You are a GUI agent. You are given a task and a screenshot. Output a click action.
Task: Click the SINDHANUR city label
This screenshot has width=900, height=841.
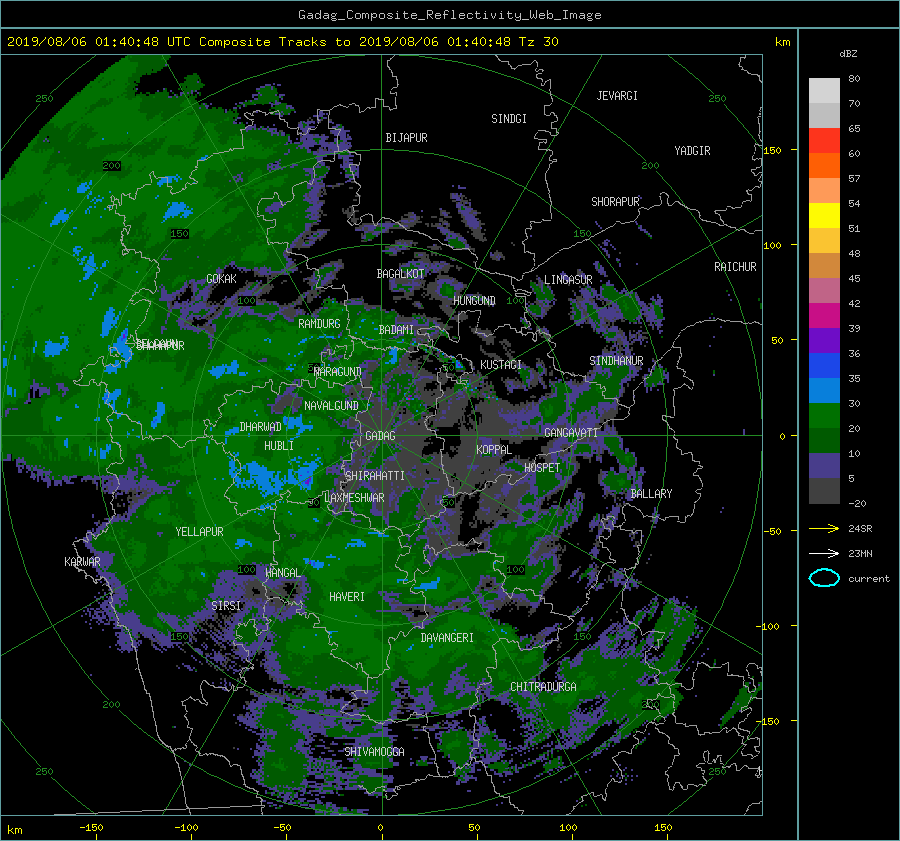point(616,361)
